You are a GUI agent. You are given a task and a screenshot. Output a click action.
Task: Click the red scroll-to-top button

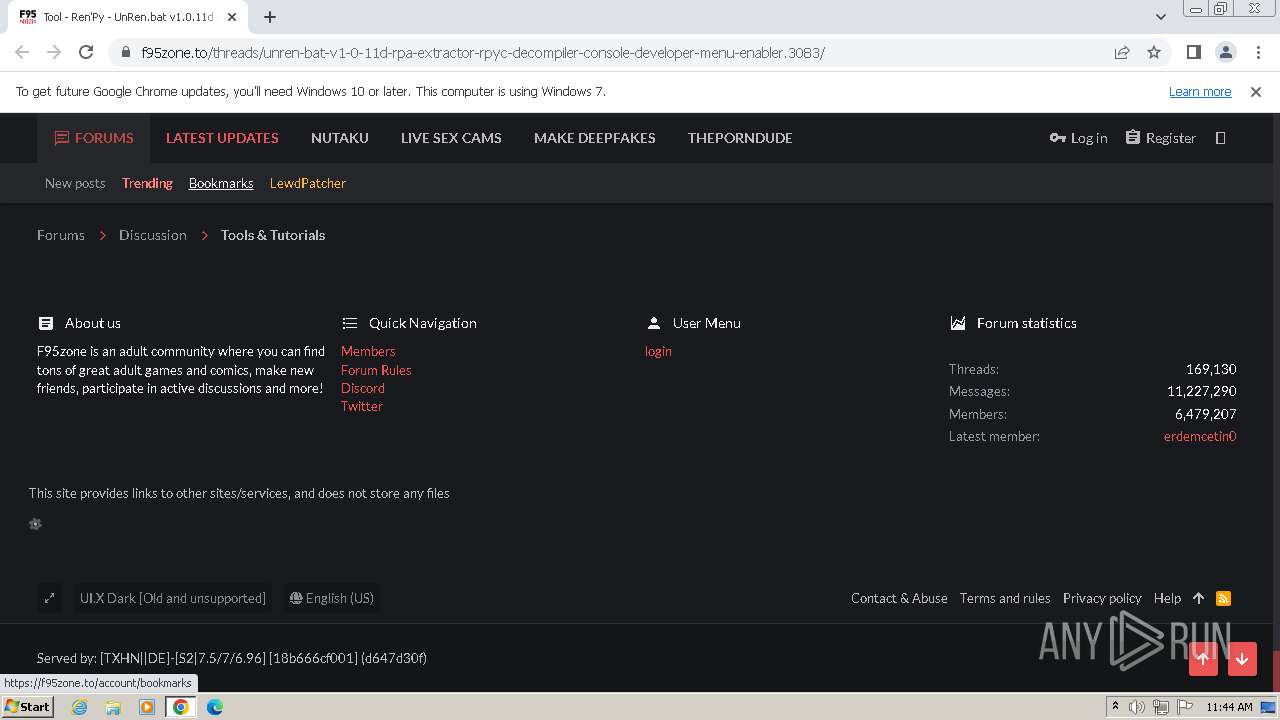pyautogui.click(x=1203, y=659)
